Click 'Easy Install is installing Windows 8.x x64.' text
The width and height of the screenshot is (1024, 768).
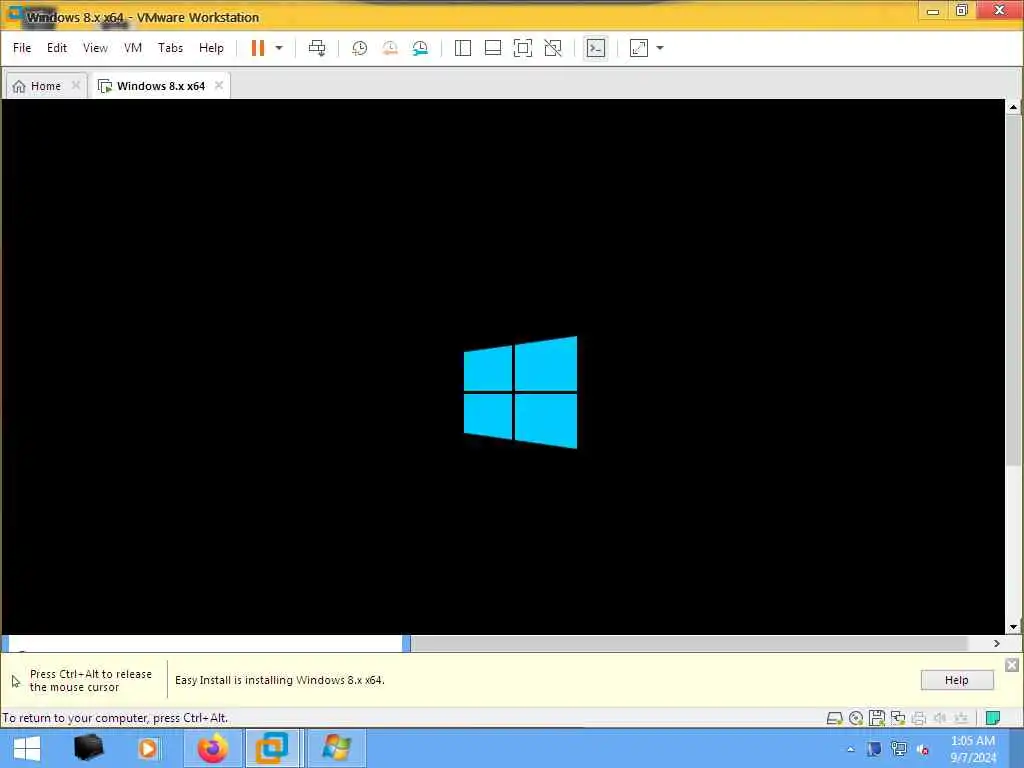tap(280, 680)
